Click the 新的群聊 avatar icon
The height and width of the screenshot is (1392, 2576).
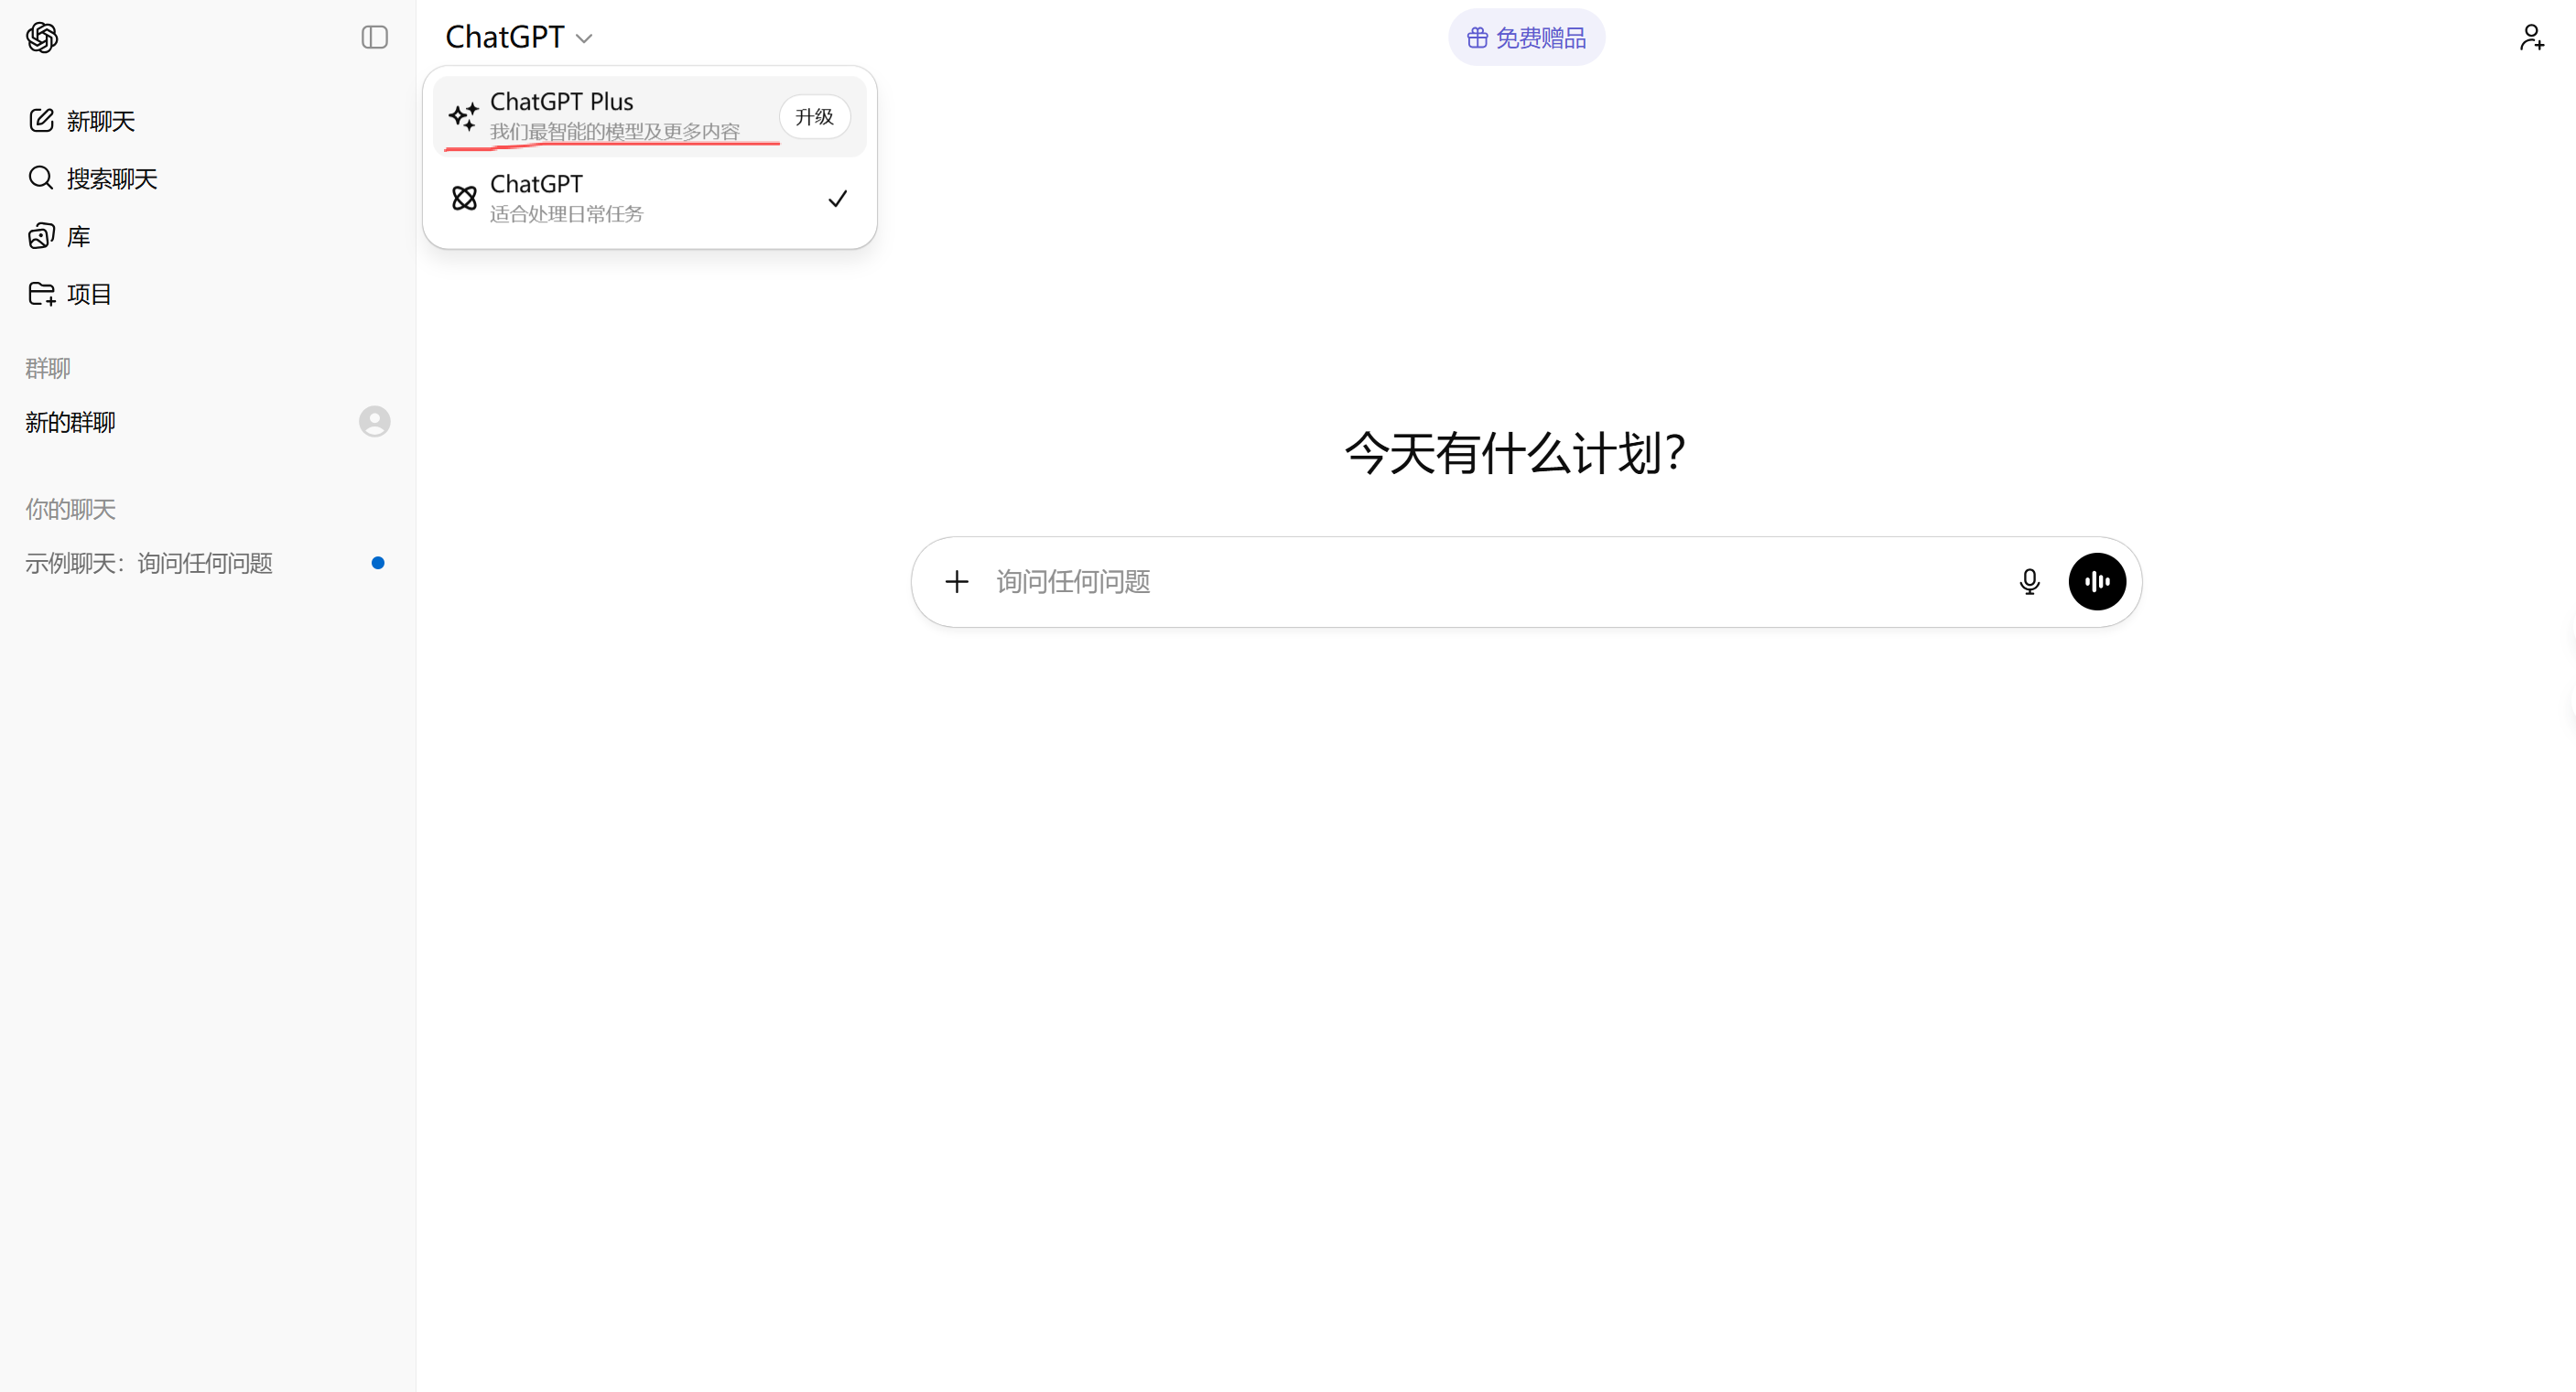(374, 421)
